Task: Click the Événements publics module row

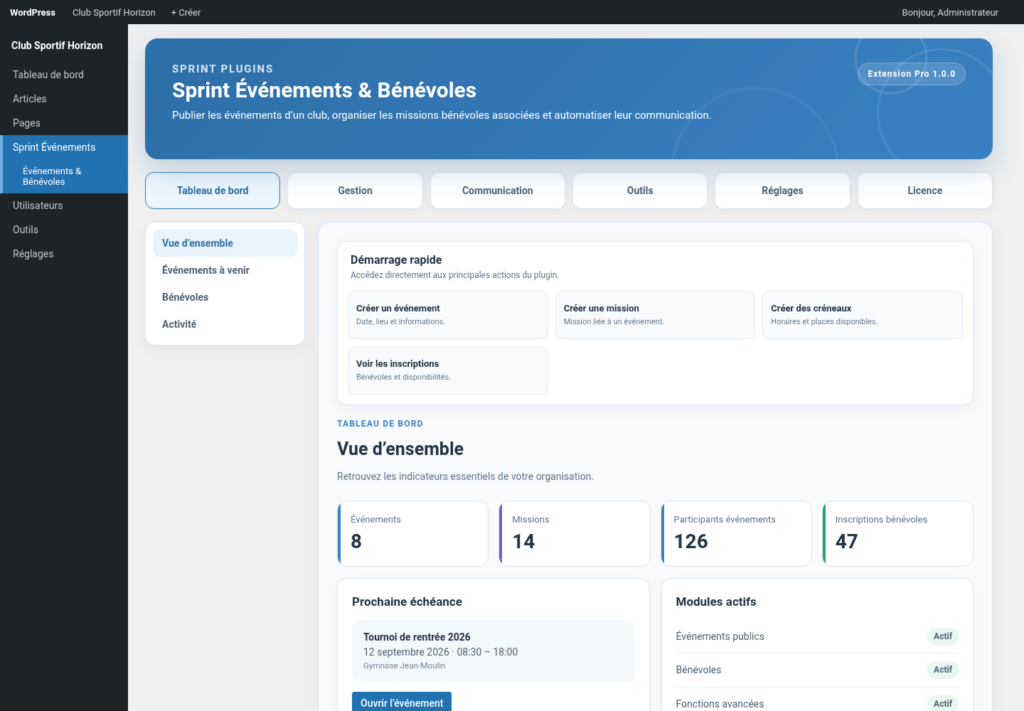Action: coord(817,636)
